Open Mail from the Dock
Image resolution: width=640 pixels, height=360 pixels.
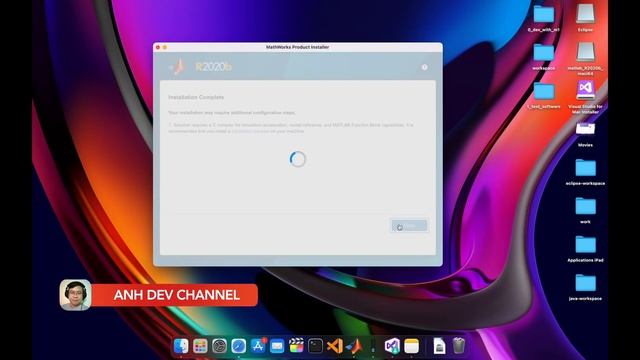(x=277, y=346)
